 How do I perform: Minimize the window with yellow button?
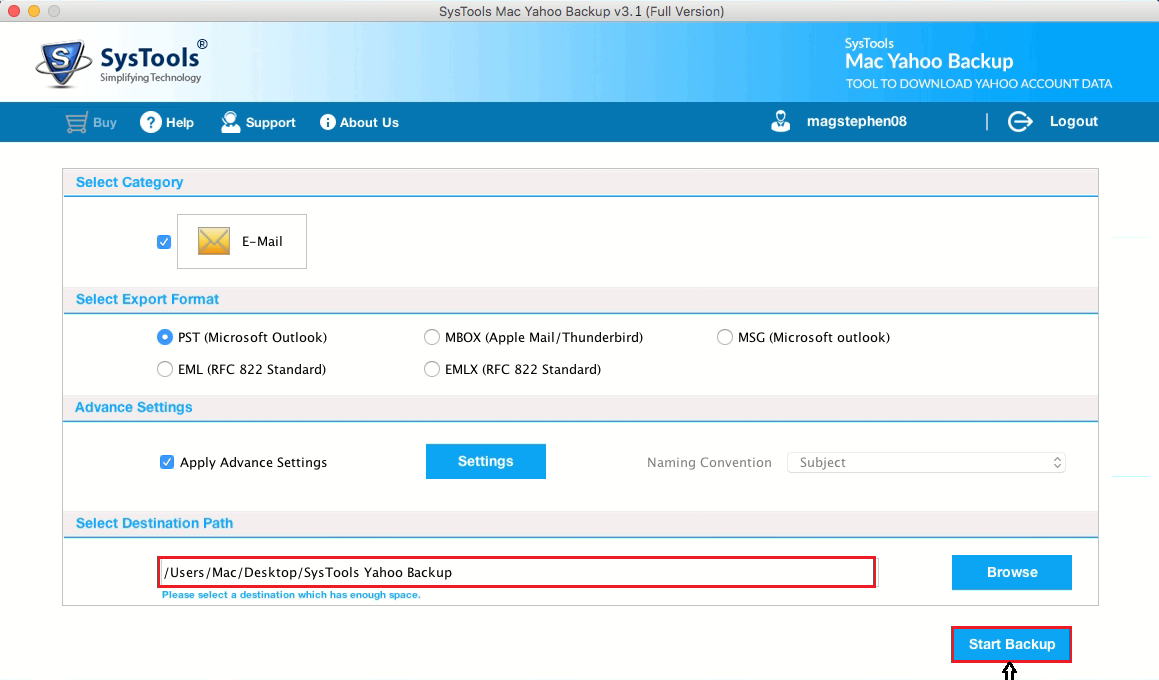33,11
